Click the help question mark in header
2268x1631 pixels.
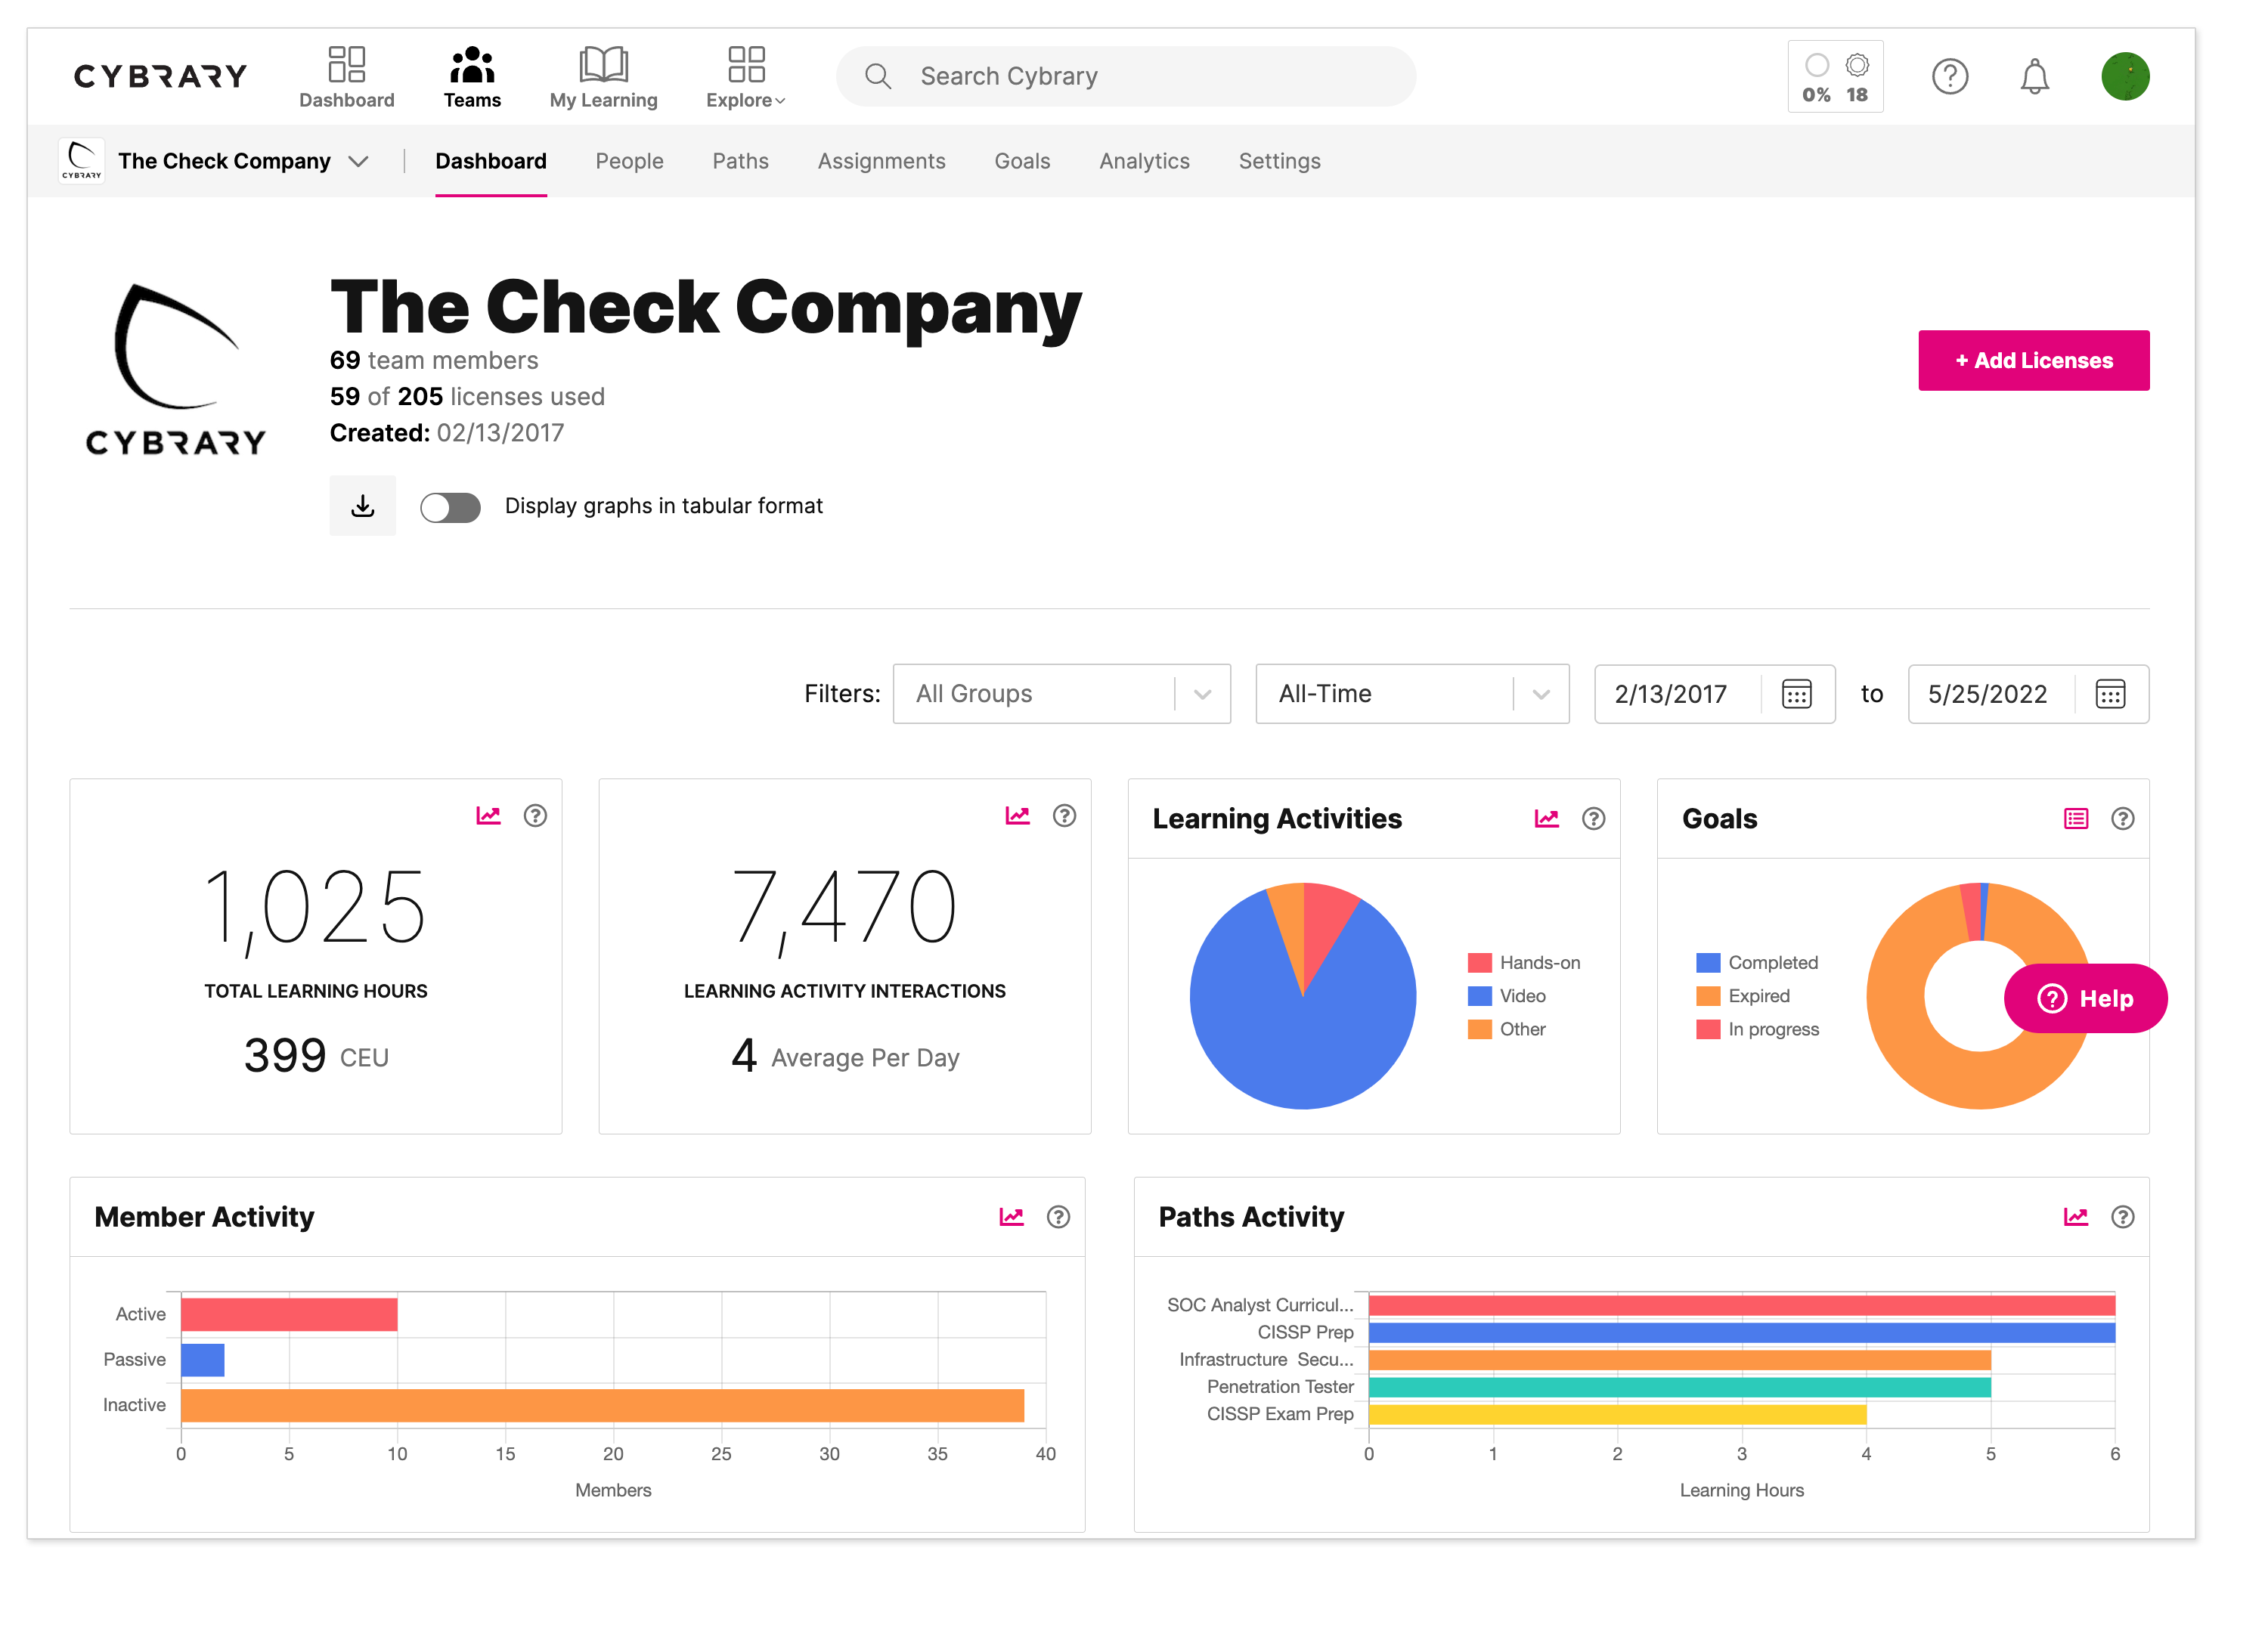point(1949,77)
